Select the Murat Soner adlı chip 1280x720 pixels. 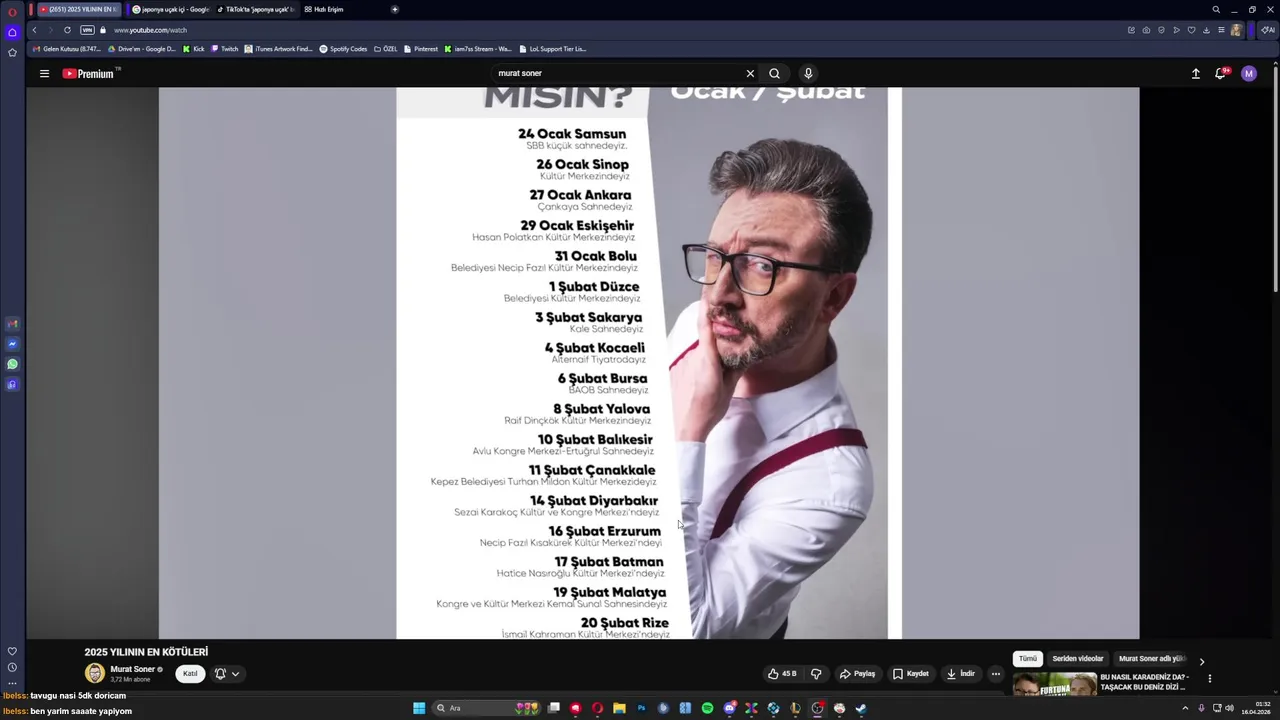pyautogui.click(x=1151, y=659)
